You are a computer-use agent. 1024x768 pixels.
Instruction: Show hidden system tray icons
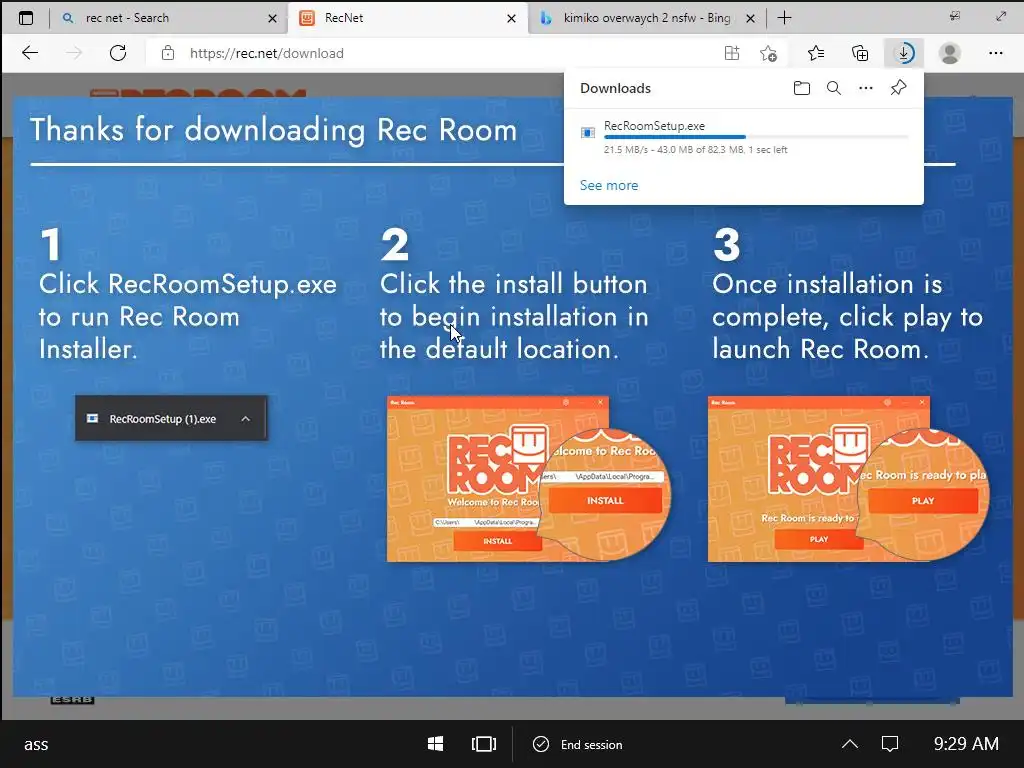click(x=850, y=744)
